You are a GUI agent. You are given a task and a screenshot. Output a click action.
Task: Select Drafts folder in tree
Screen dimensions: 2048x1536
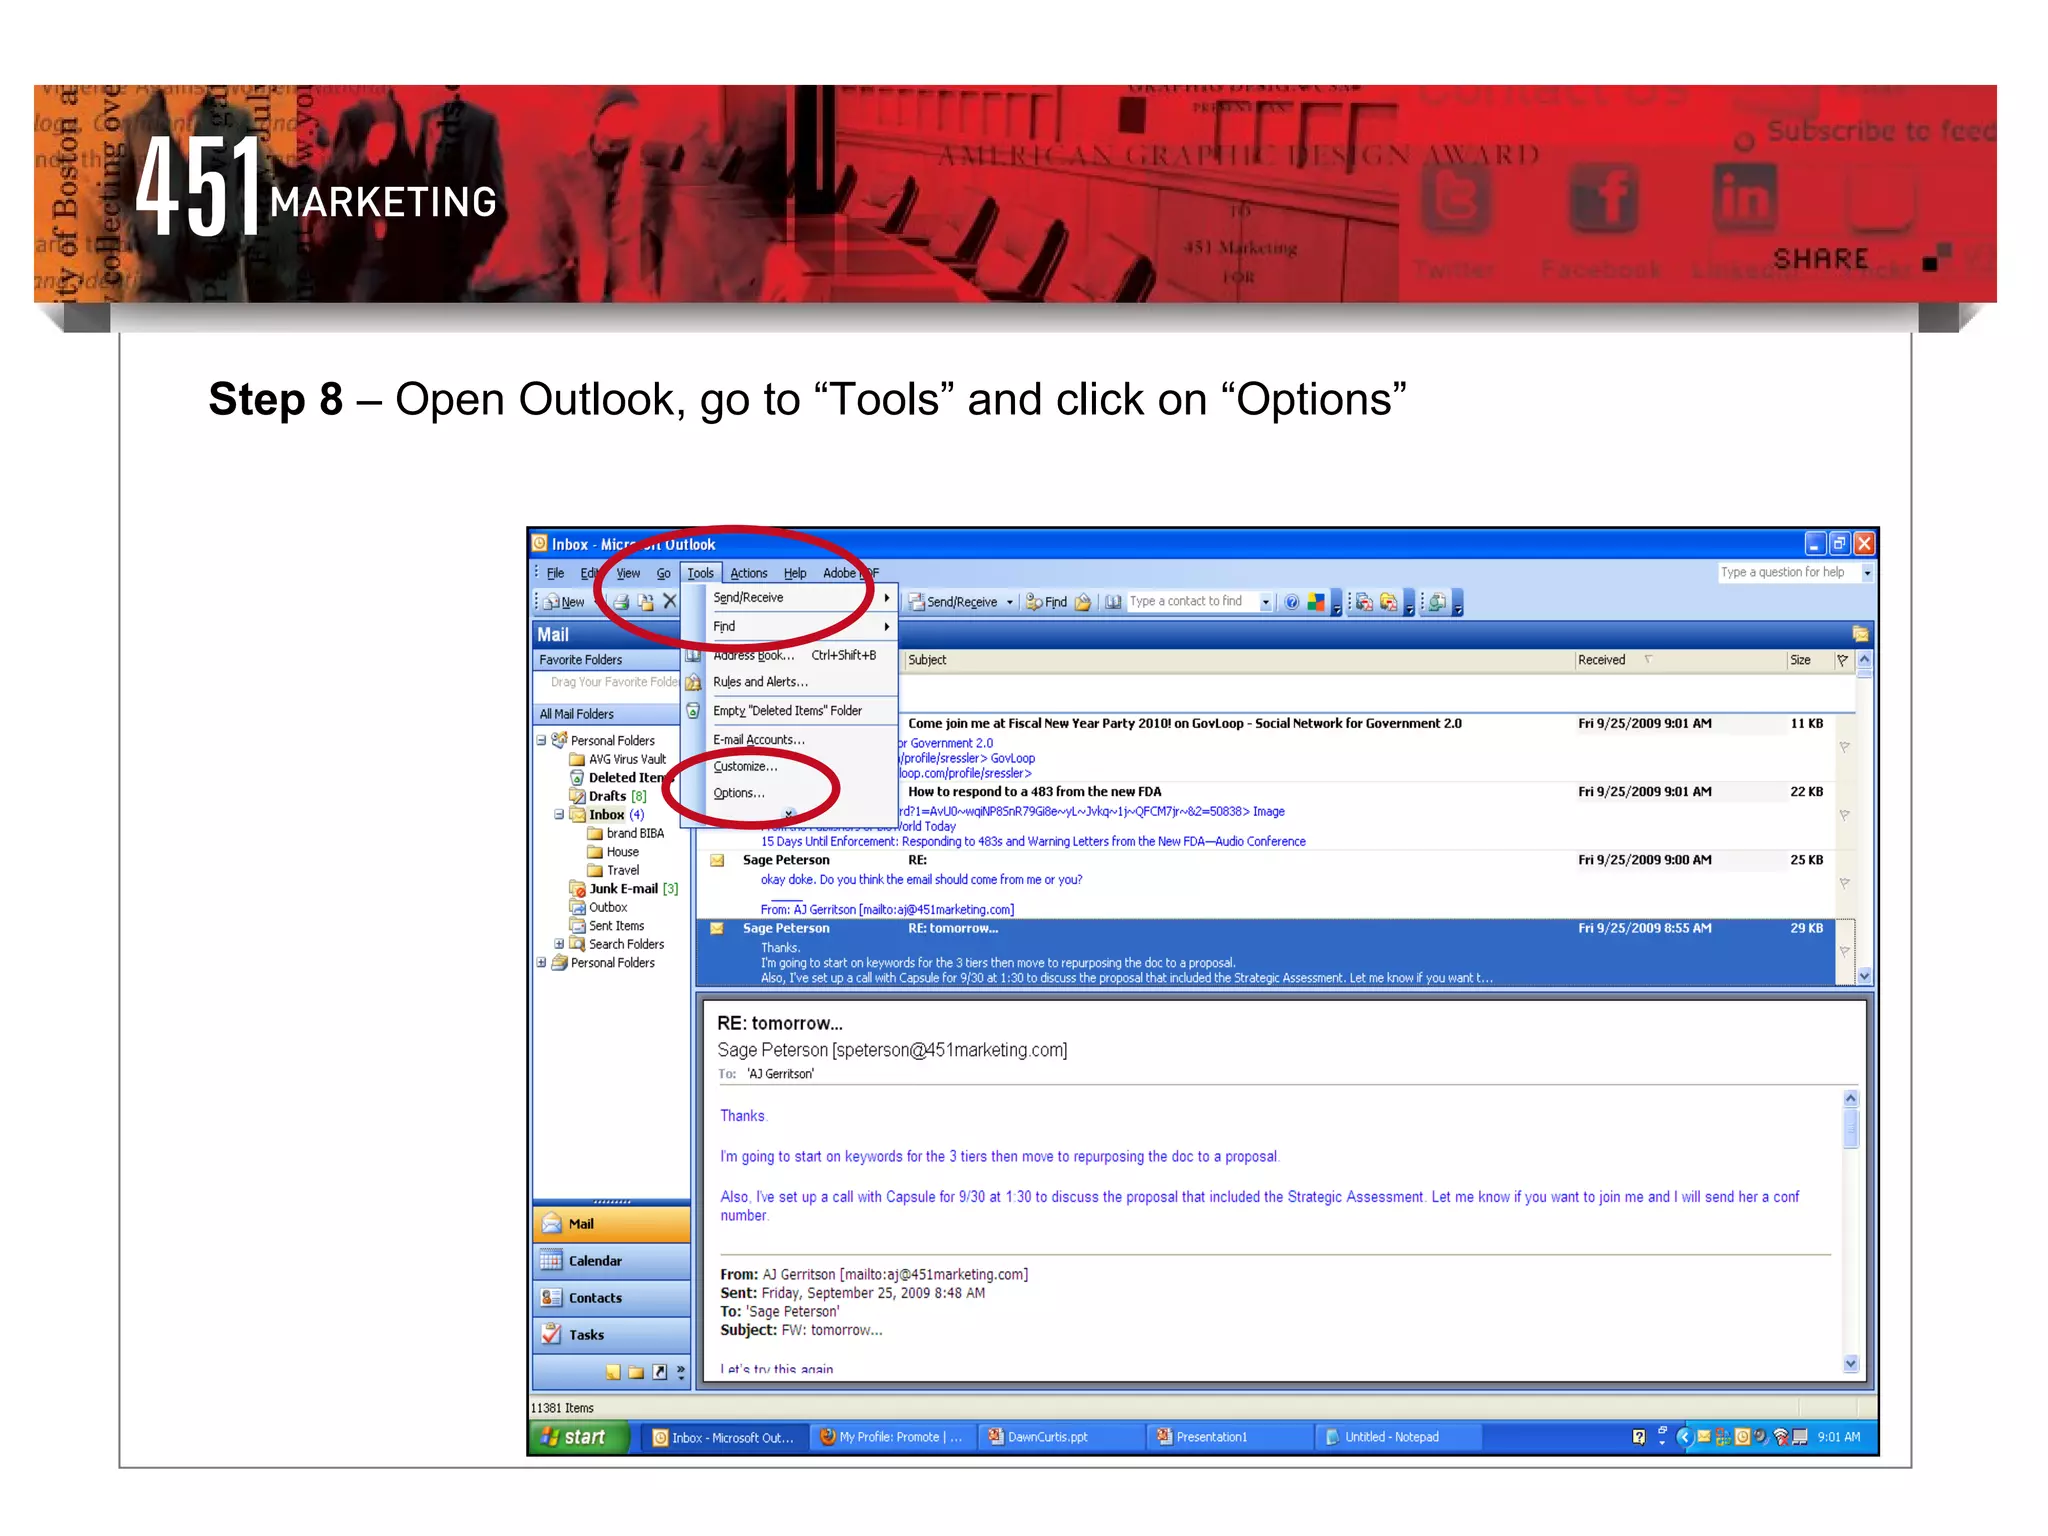[x=608, y=797]
